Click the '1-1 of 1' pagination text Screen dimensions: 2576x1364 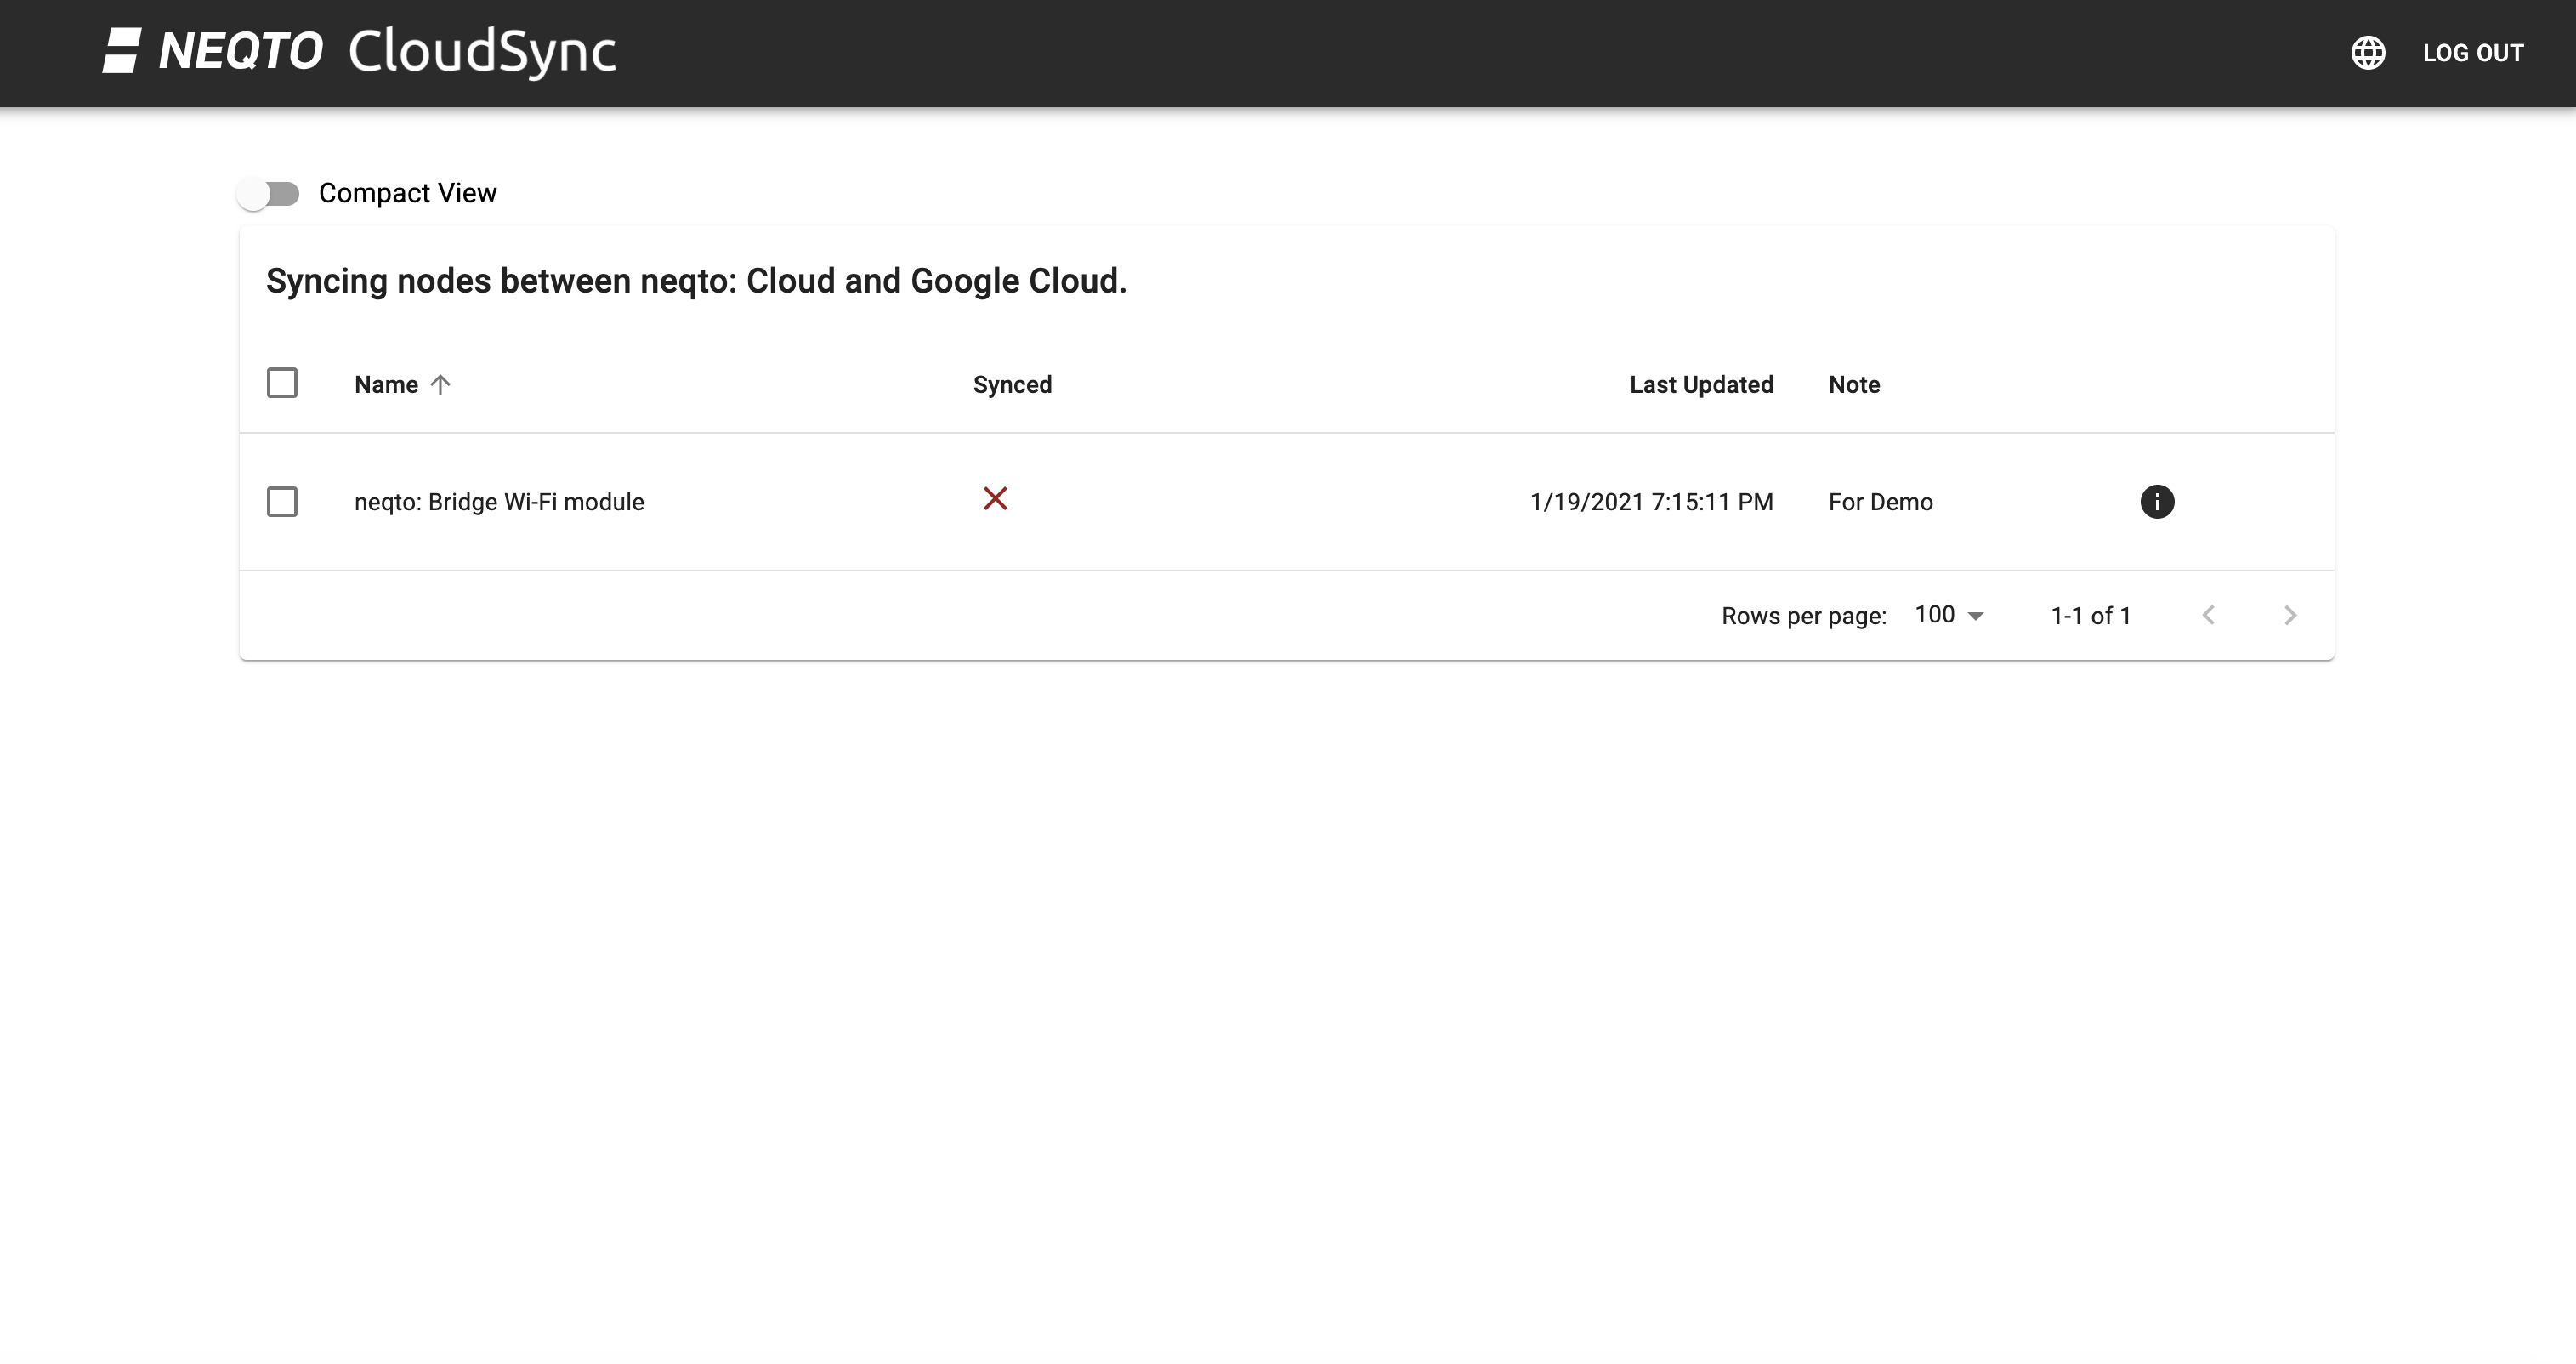(x=2090, y=616)
